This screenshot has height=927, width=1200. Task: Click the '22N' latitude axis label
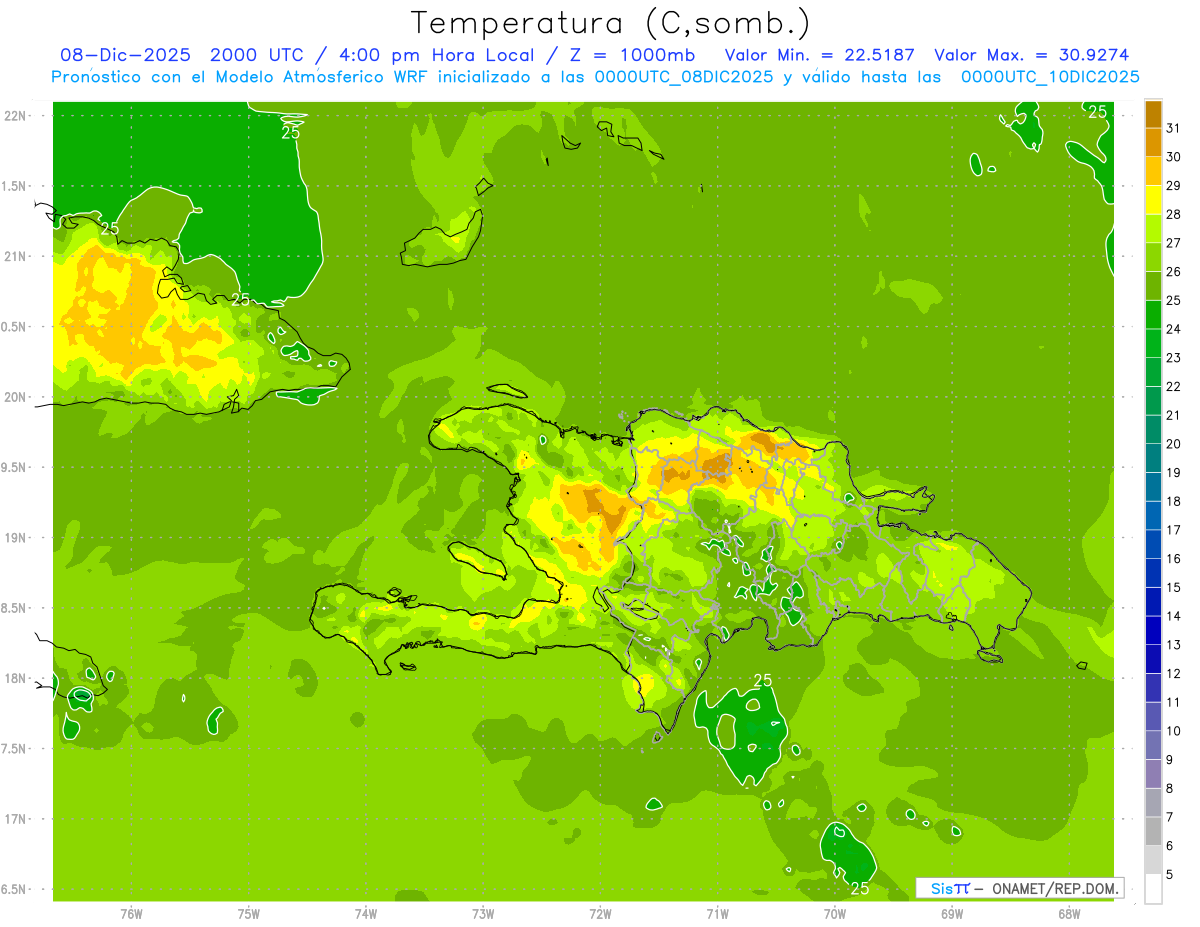tap(15, 116)
